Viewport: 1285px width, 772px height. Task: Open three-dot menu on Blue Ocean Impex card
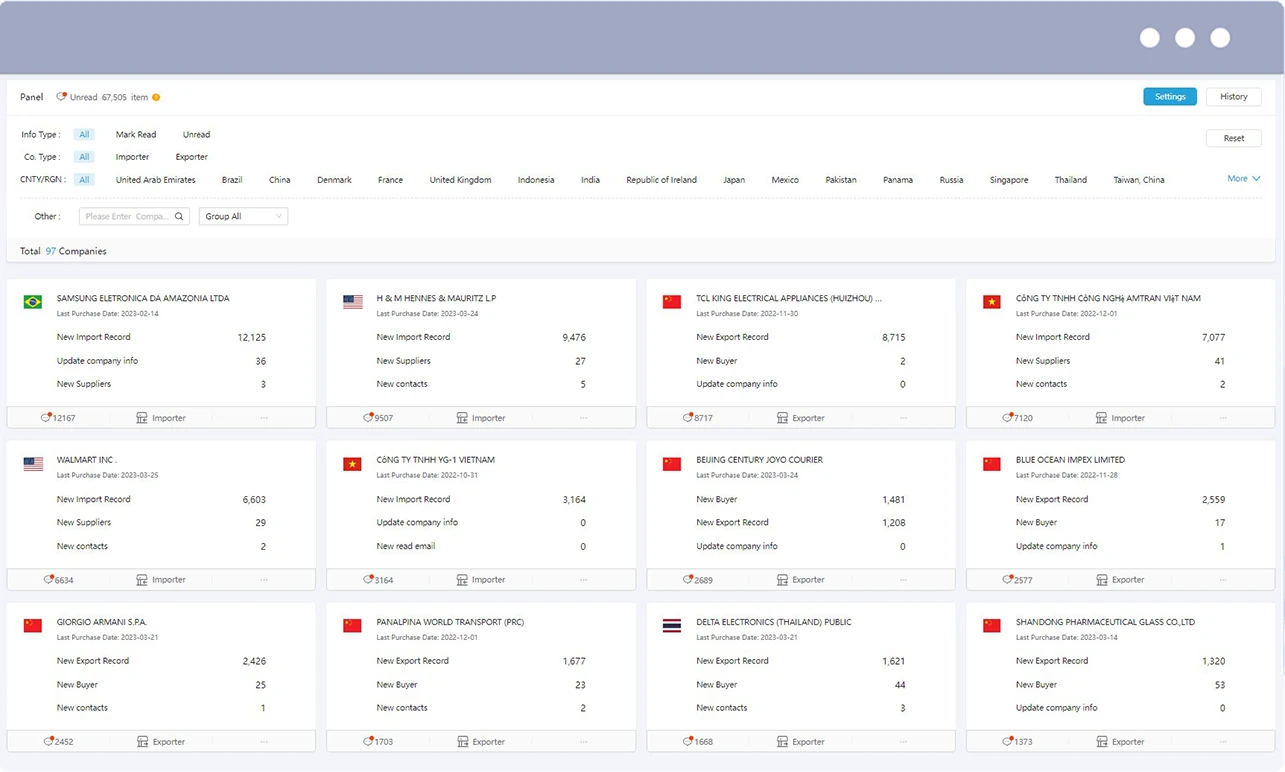[1223, 580]
